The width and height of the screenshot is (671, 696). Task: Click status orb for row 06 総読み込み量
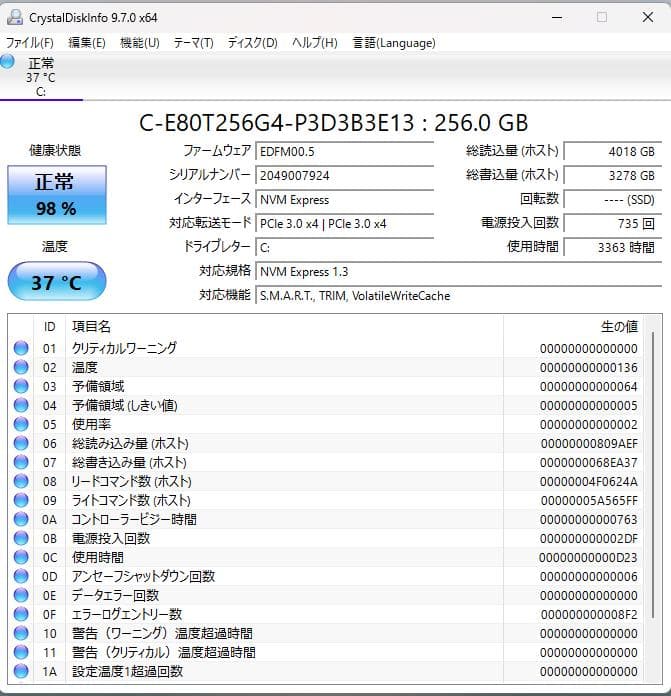click(21, 443)
